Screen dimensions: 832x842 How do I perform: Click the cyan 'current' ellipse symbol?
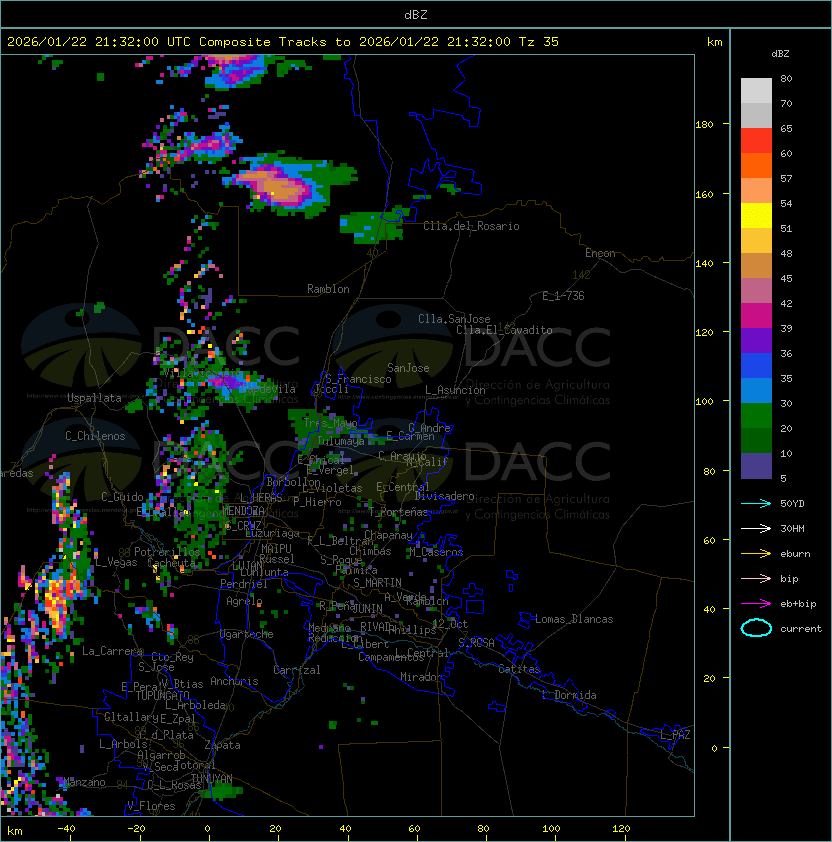click(x=756, y=628)
